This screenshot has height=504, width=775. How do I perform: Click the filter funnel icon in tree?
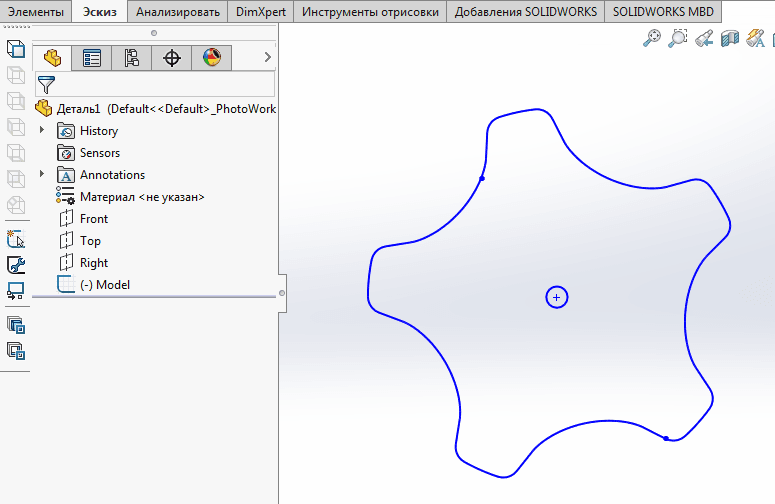click(46, 84)
